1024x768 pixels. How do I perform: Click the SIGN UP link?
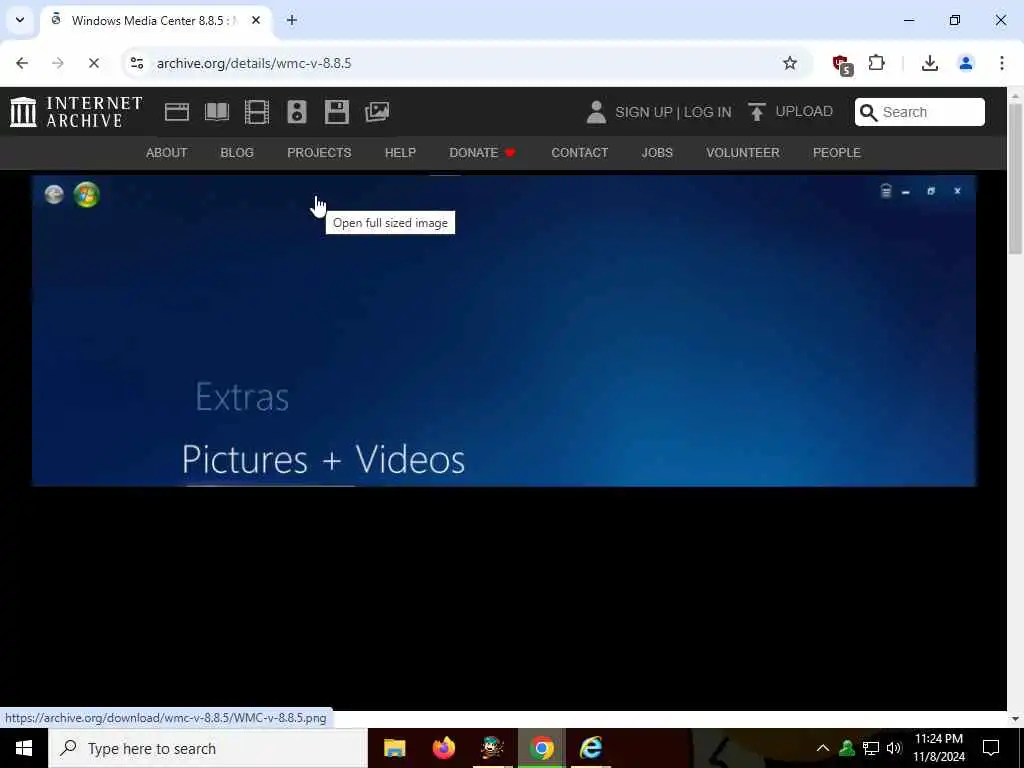pos(643,112)
